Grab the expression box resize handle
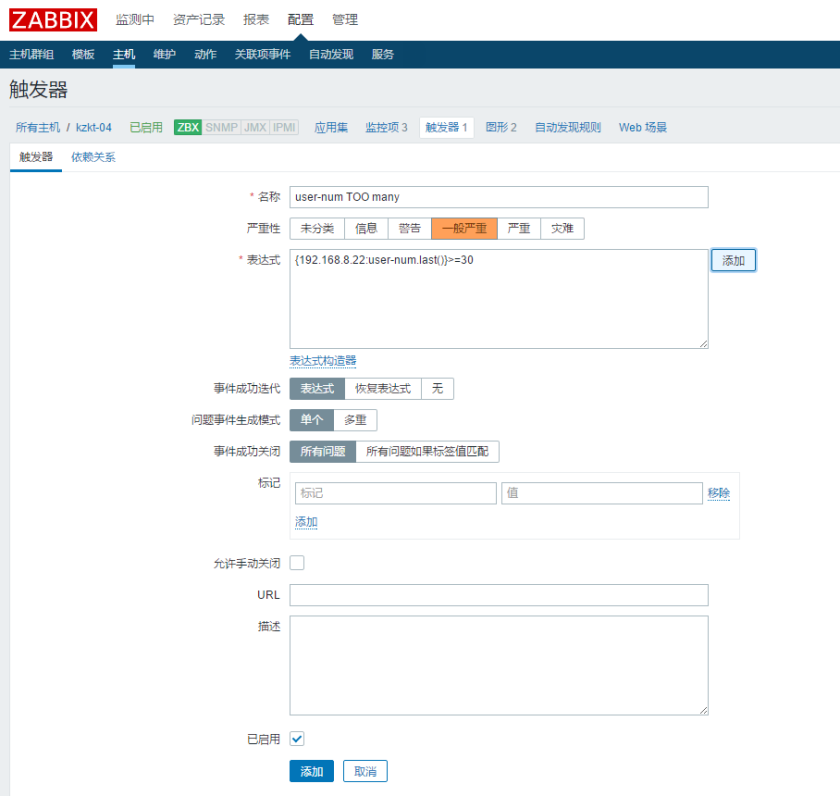Viewport: 840px width, 796px height. coord(703,344)
